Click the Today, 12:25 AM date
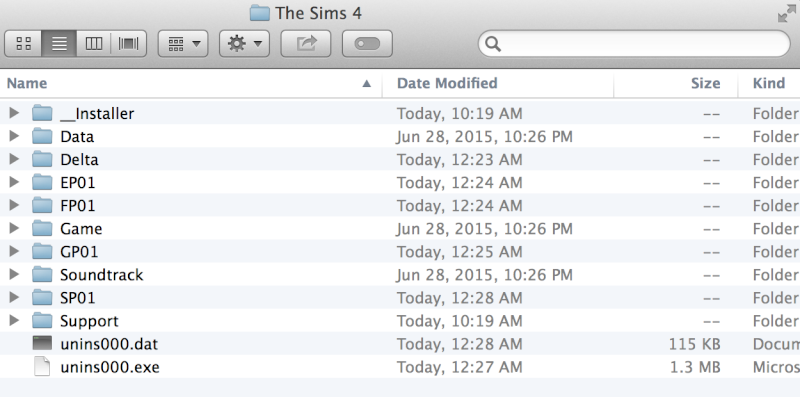The image size is (800, 397). (460, 252)
